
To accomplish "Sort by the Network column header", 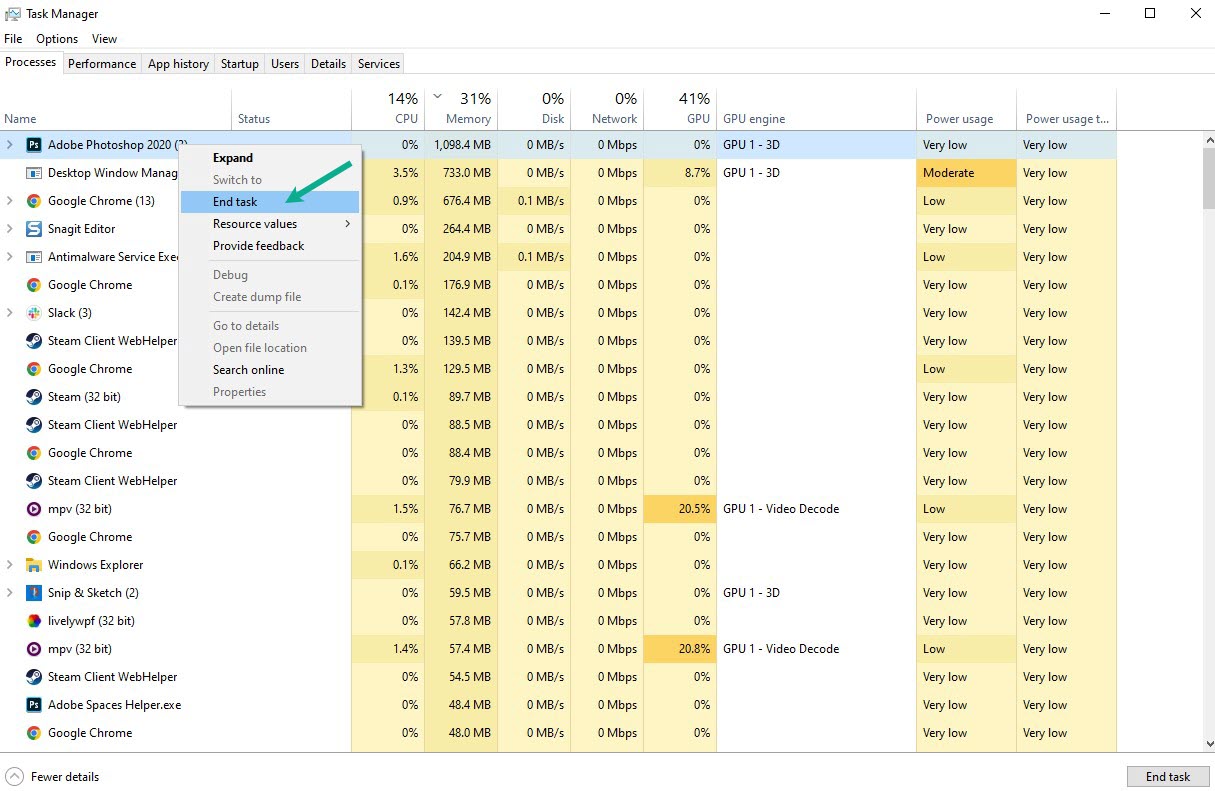I will 607,109.
